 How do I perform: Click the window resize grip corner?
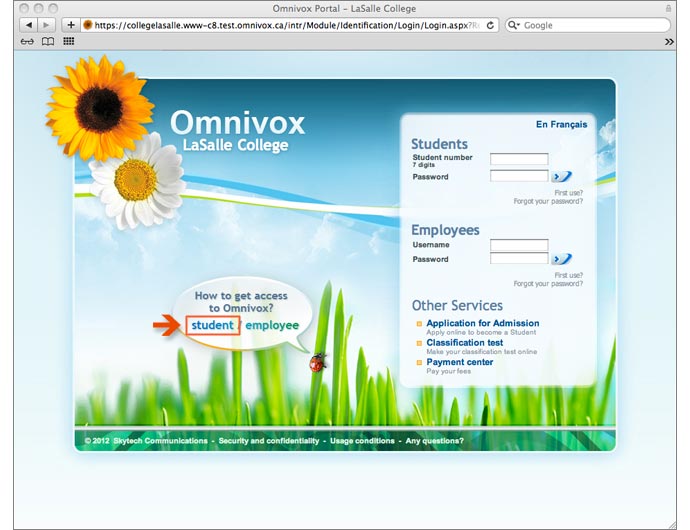pyautogui.click(x=672, y=525)
